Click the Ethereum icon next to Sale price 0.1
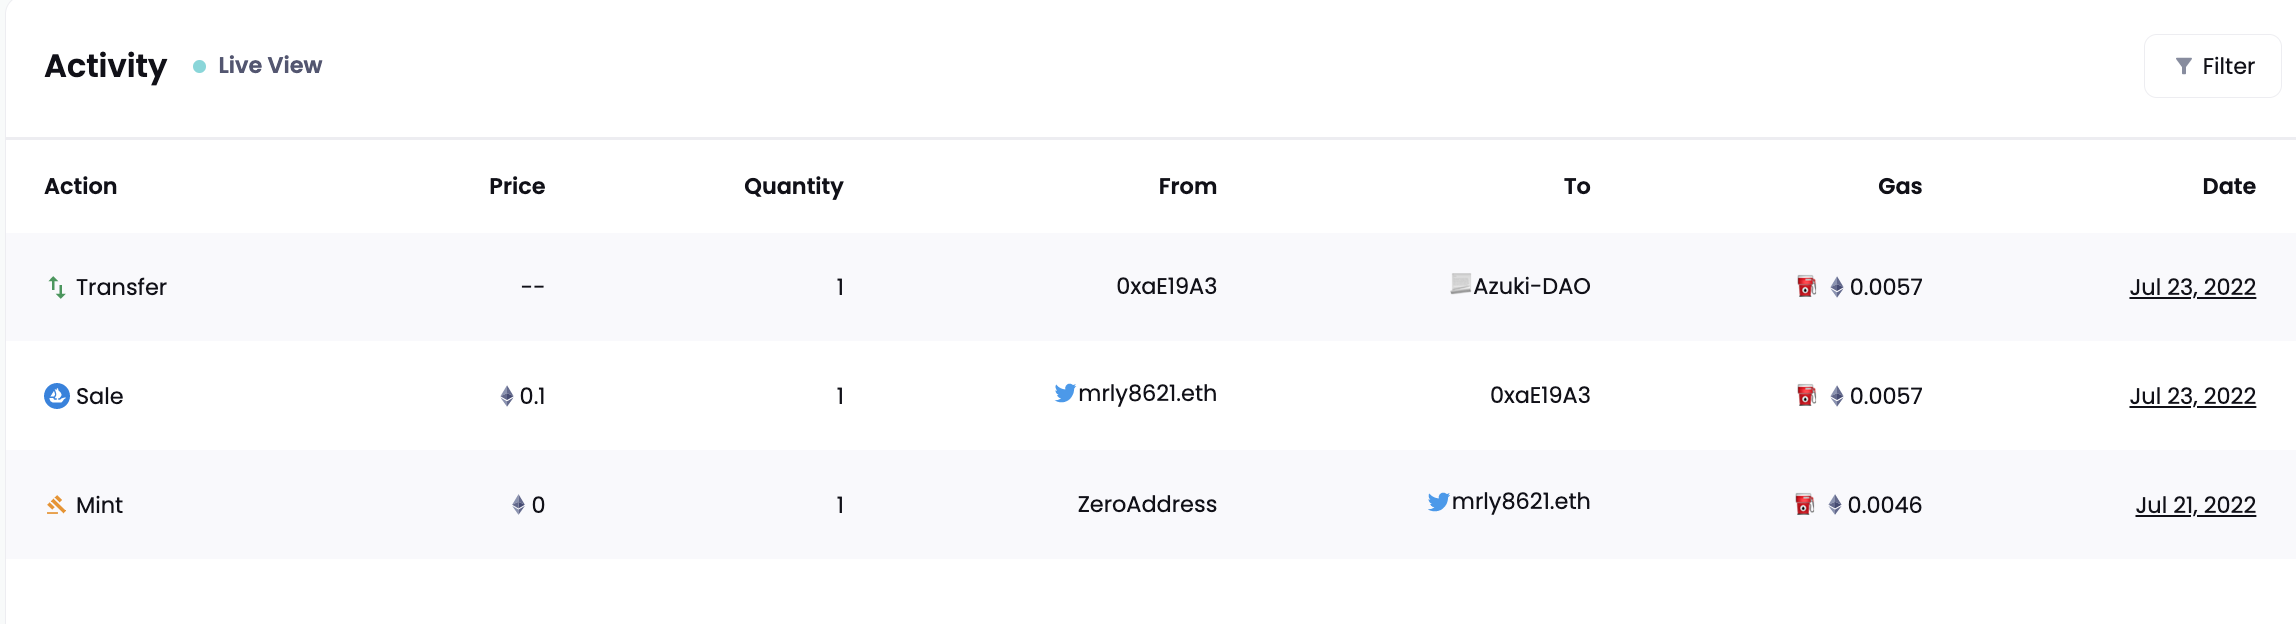This screenshot has width=2296, height=624. pyautogui.click(x=507, y=396)
